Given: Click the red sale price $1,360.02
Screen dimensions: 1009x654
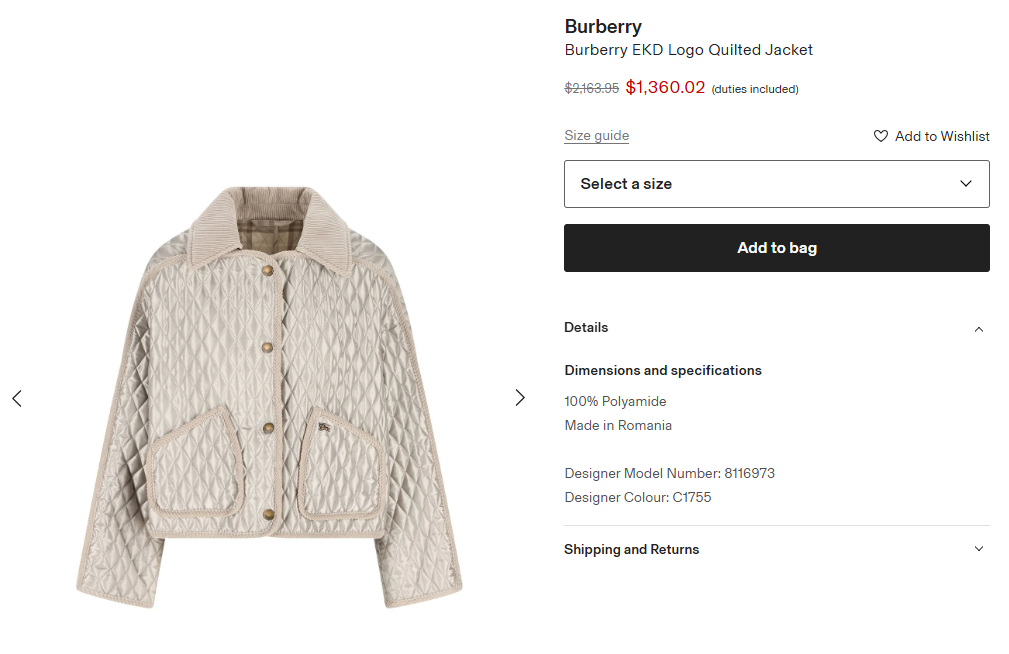Looking at the screenshot, I should click(665, 87).
